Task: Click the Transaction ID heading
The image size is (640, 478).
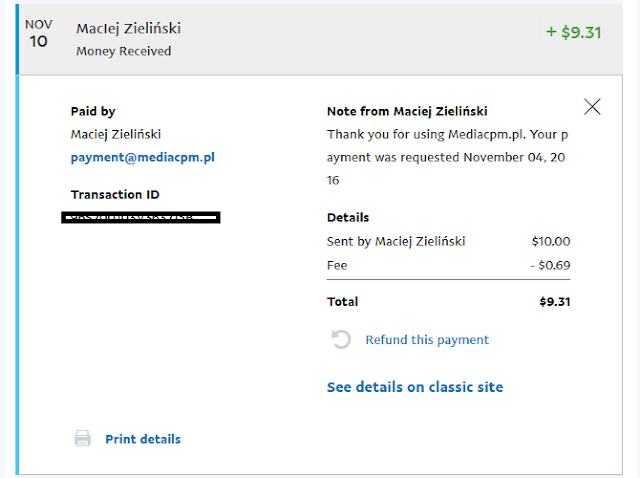Action: click(x=115, y=195)
